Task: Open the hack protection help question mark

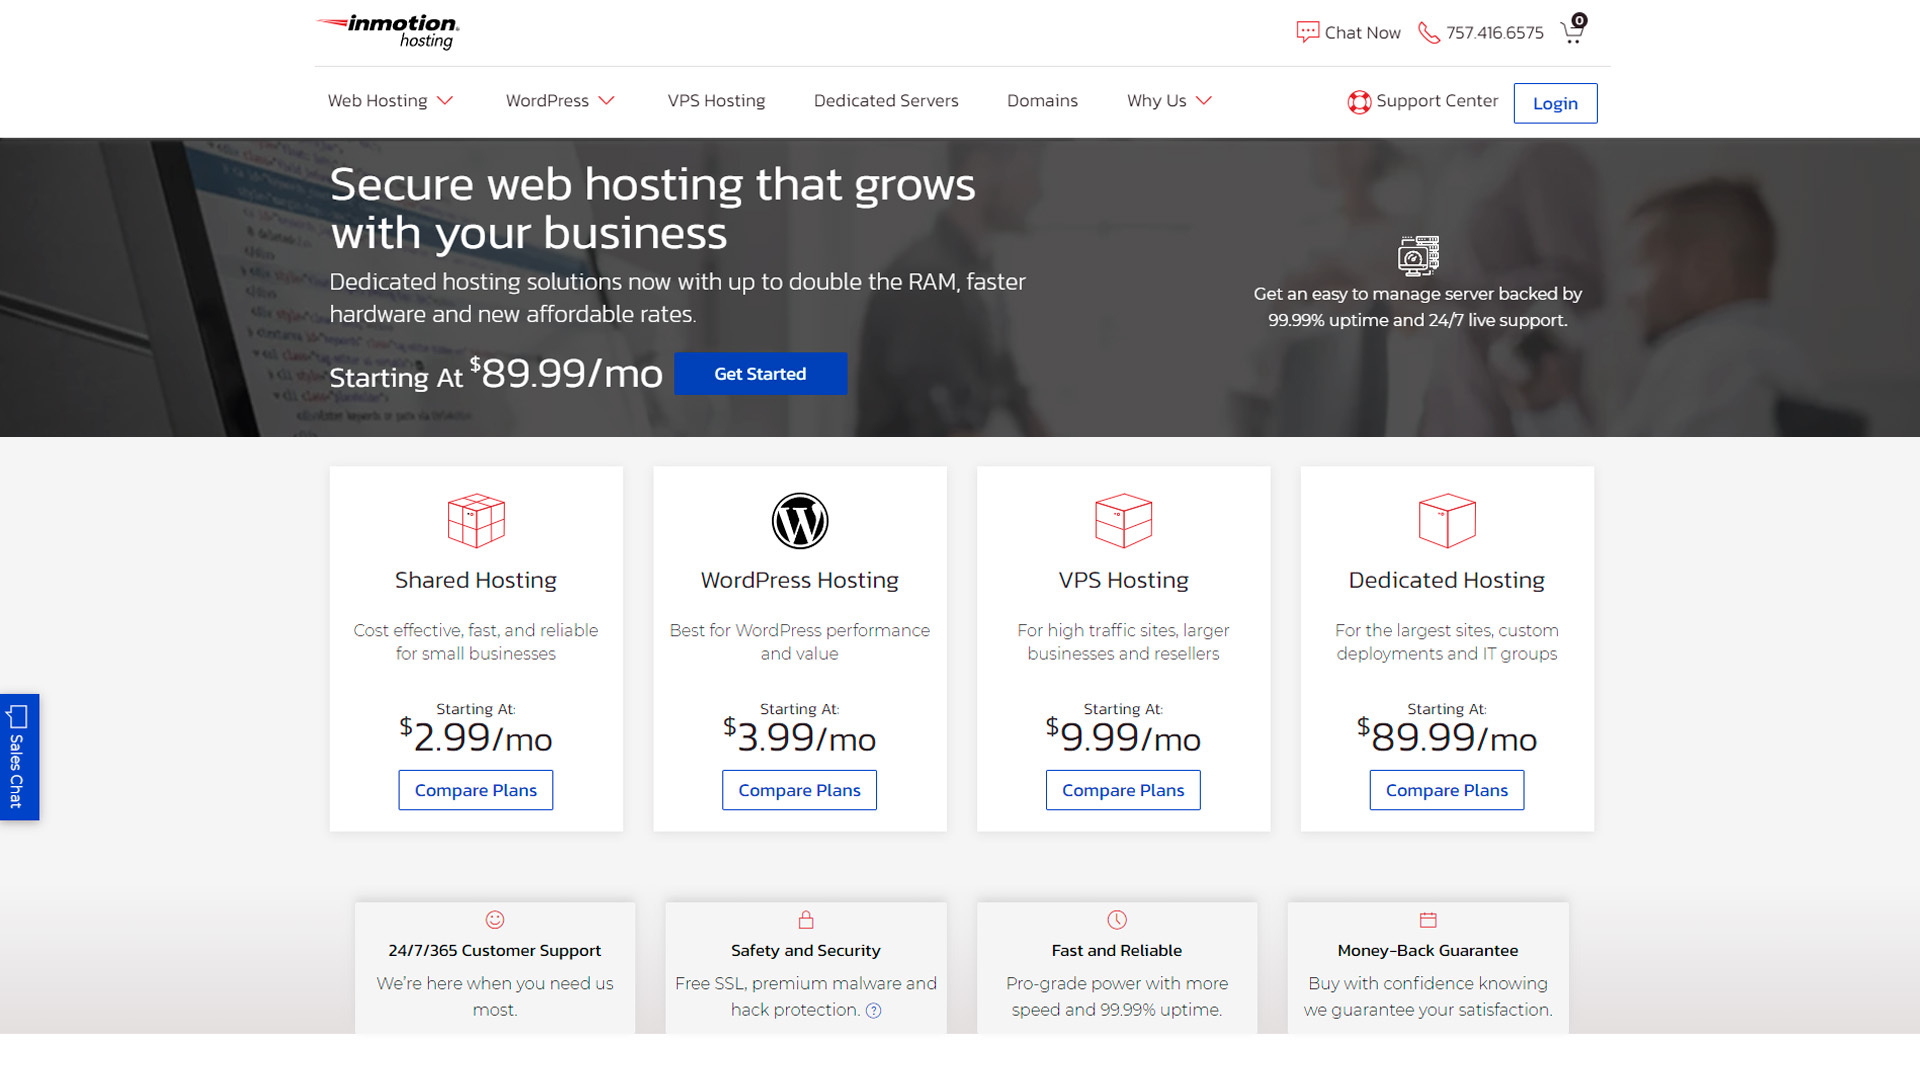Action: click(873, 1010)
